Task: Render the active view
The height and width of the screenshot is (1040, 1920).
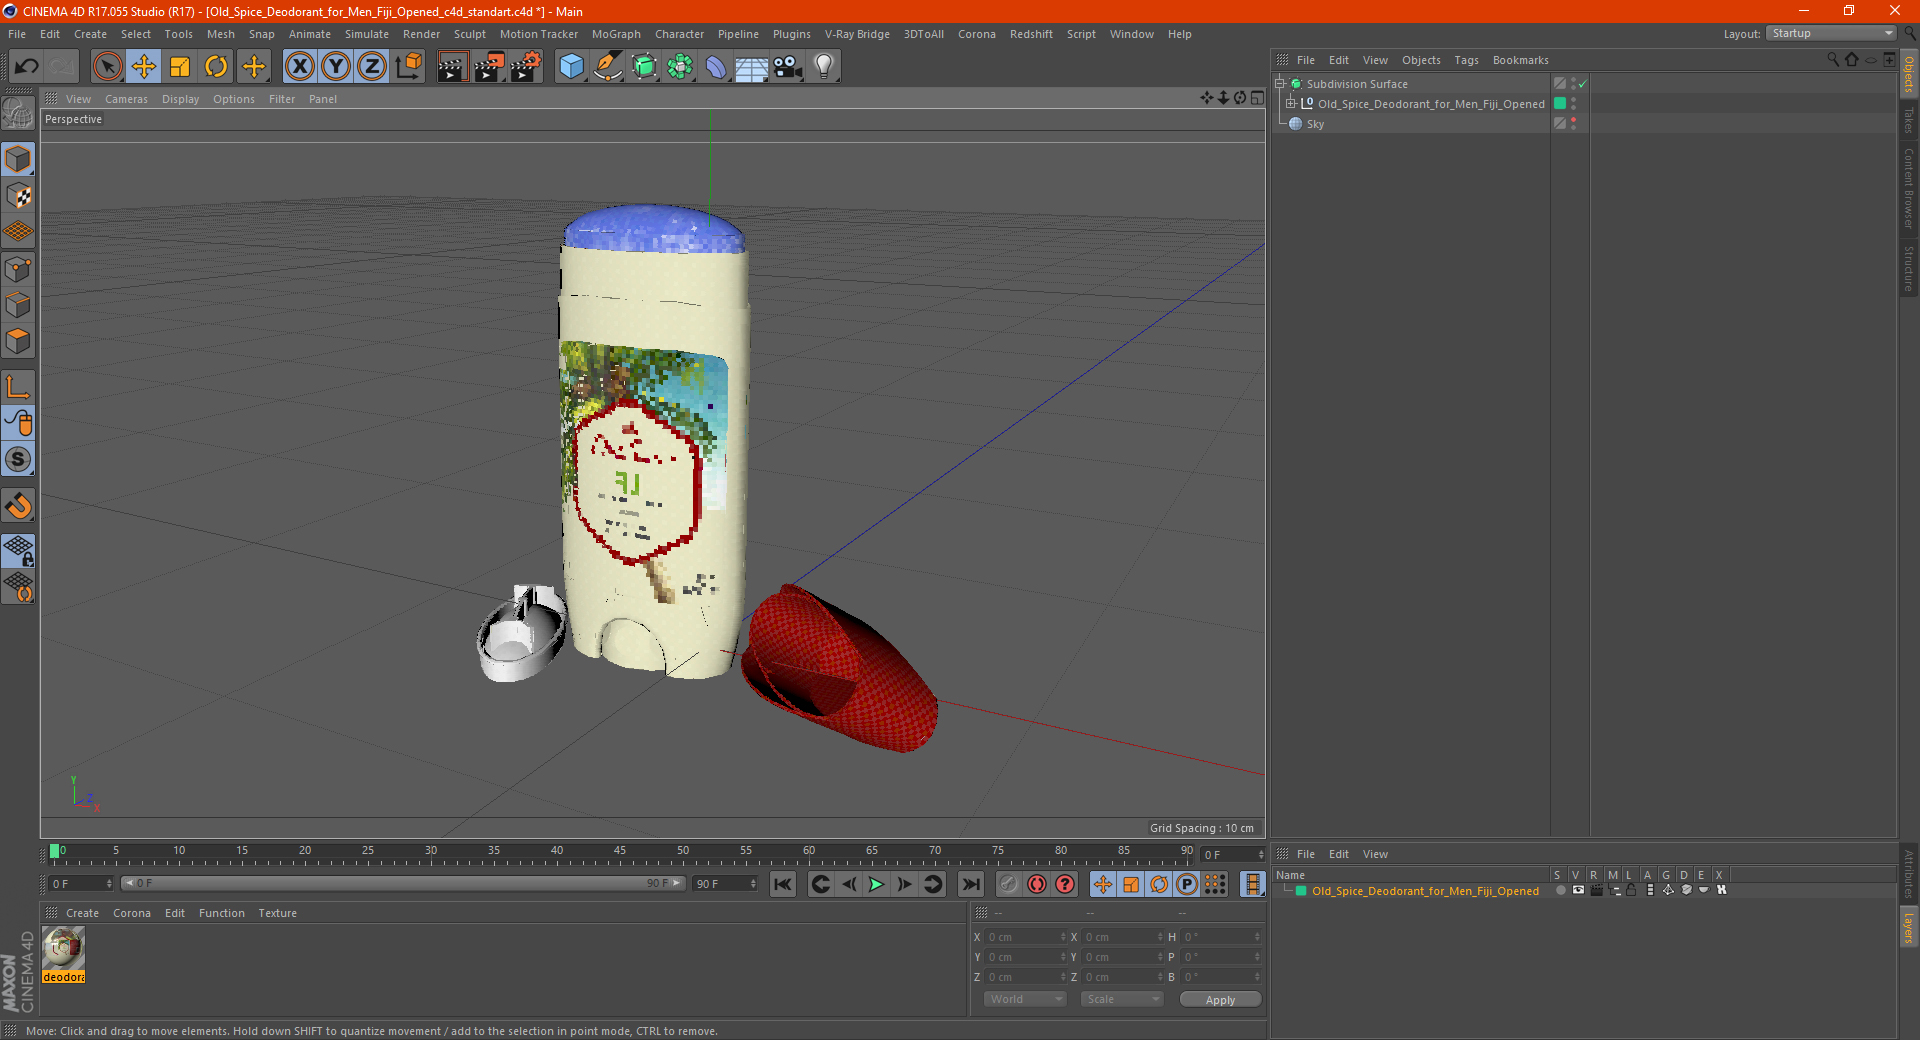Action: click(x=452, y=67)
